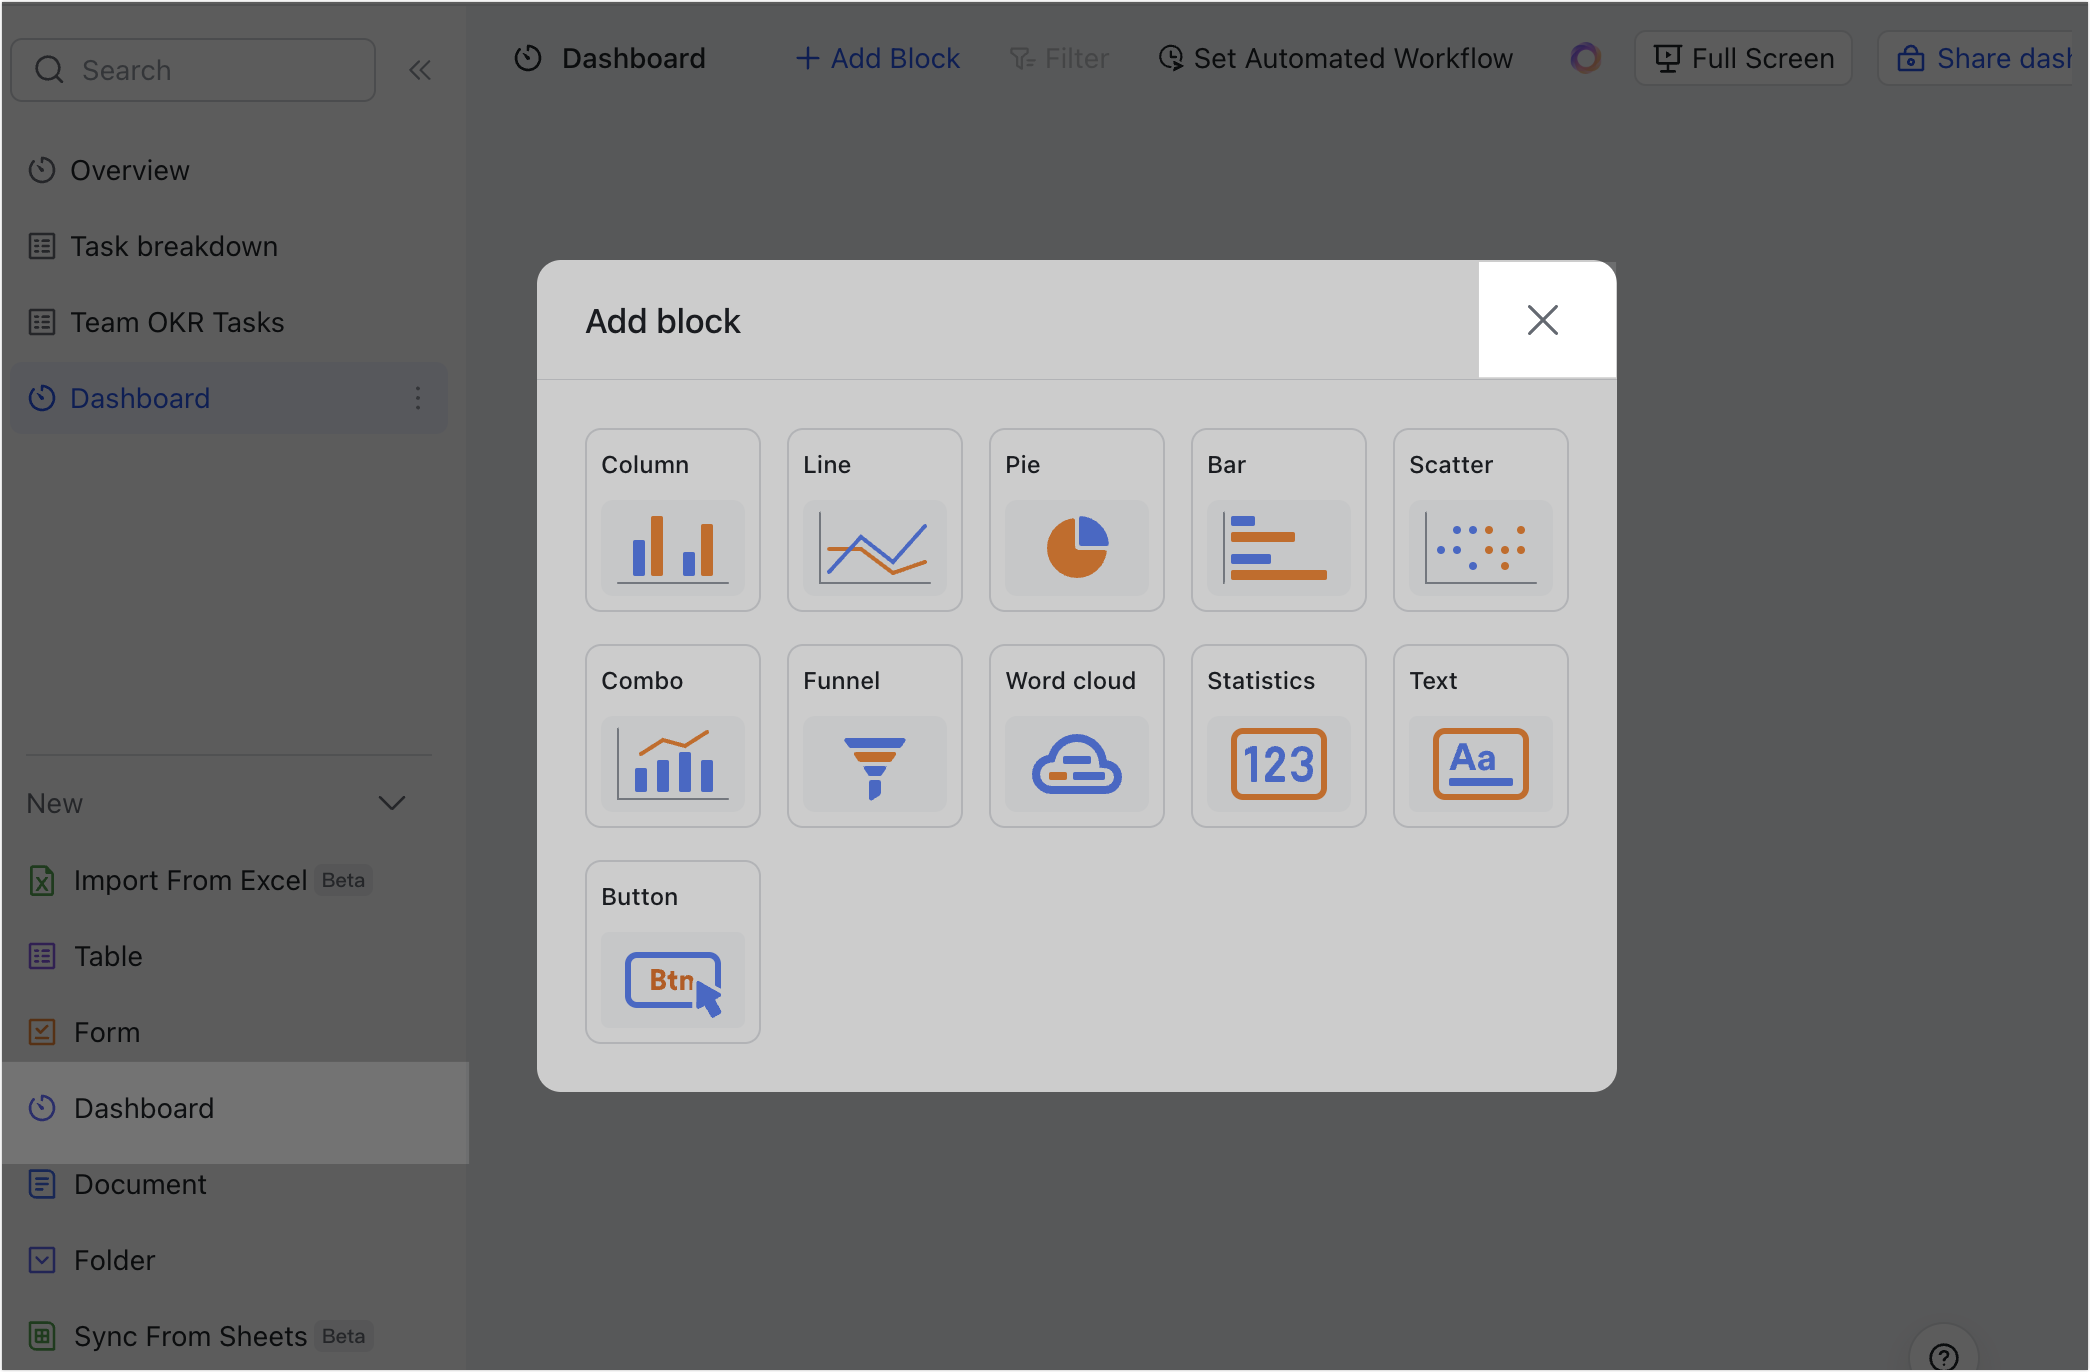Add a Text block
Viewport: 2090px width, 1372px height.
1480,736
